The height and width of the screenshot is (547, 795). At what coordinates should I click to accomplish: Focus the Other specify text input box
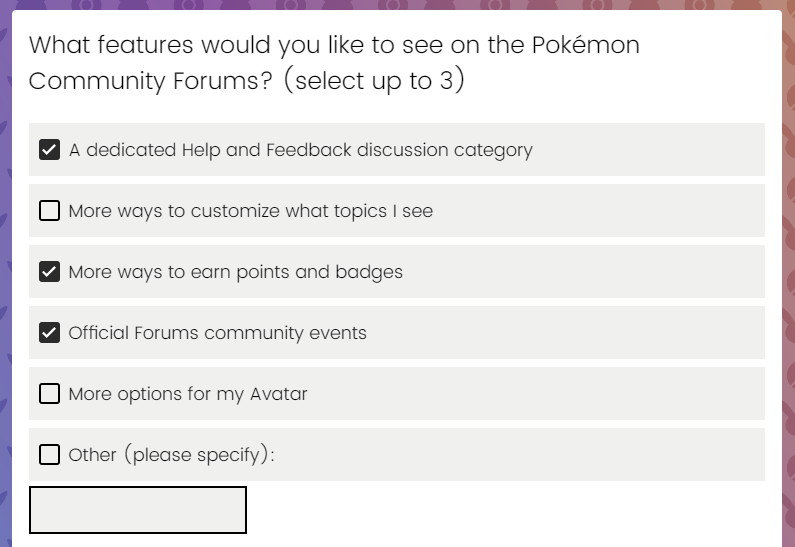(x=138, y=510)
